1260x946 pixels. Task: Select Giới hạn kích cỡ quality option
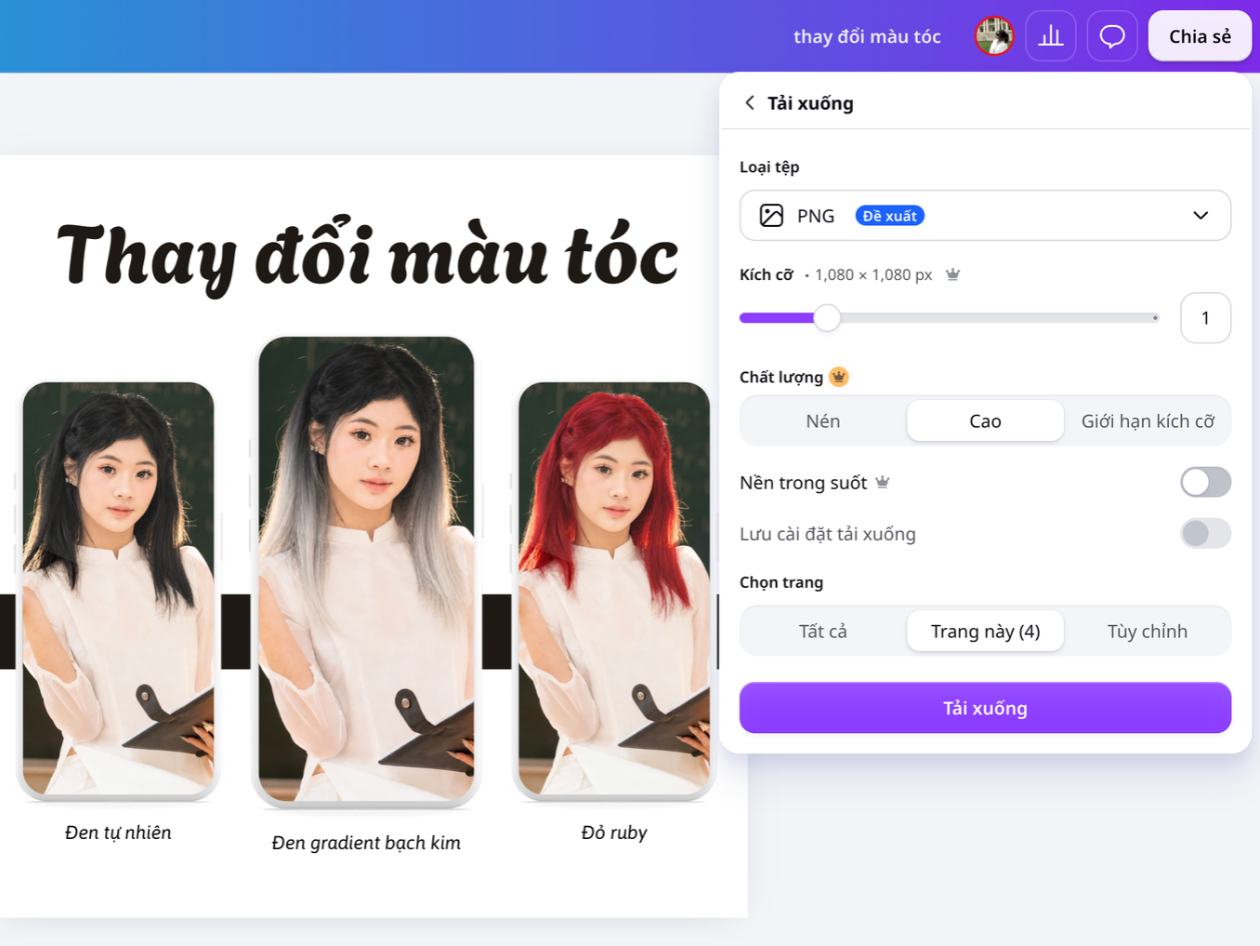pos(1148,421)
